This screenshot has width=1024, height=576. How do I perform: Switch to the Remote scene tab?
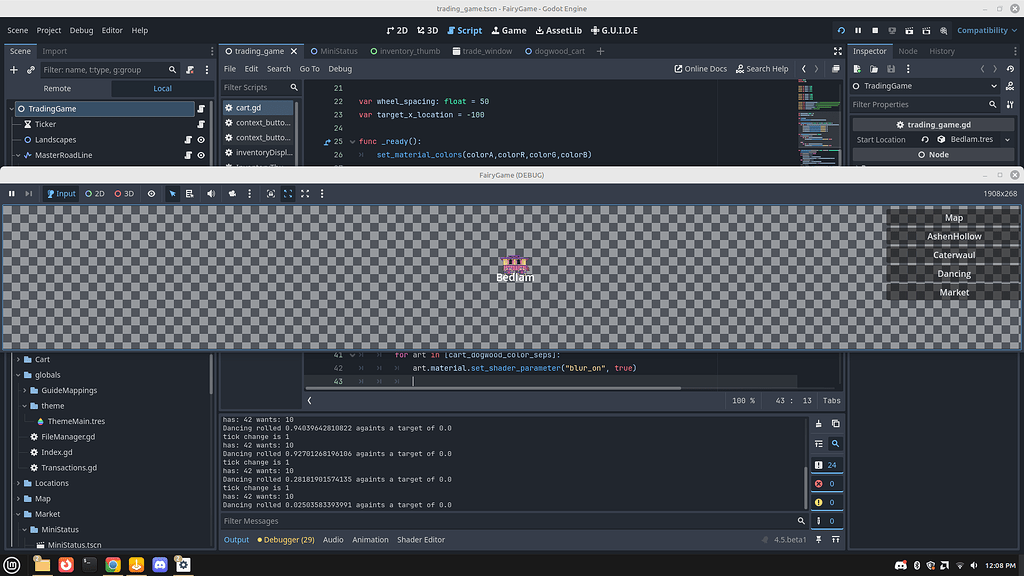click(x=57, y=88)
